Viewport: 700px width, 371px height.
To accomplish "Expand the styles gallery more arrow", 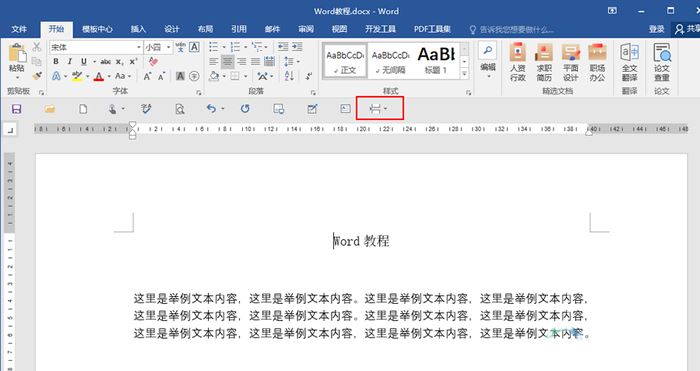I will 465,74.
